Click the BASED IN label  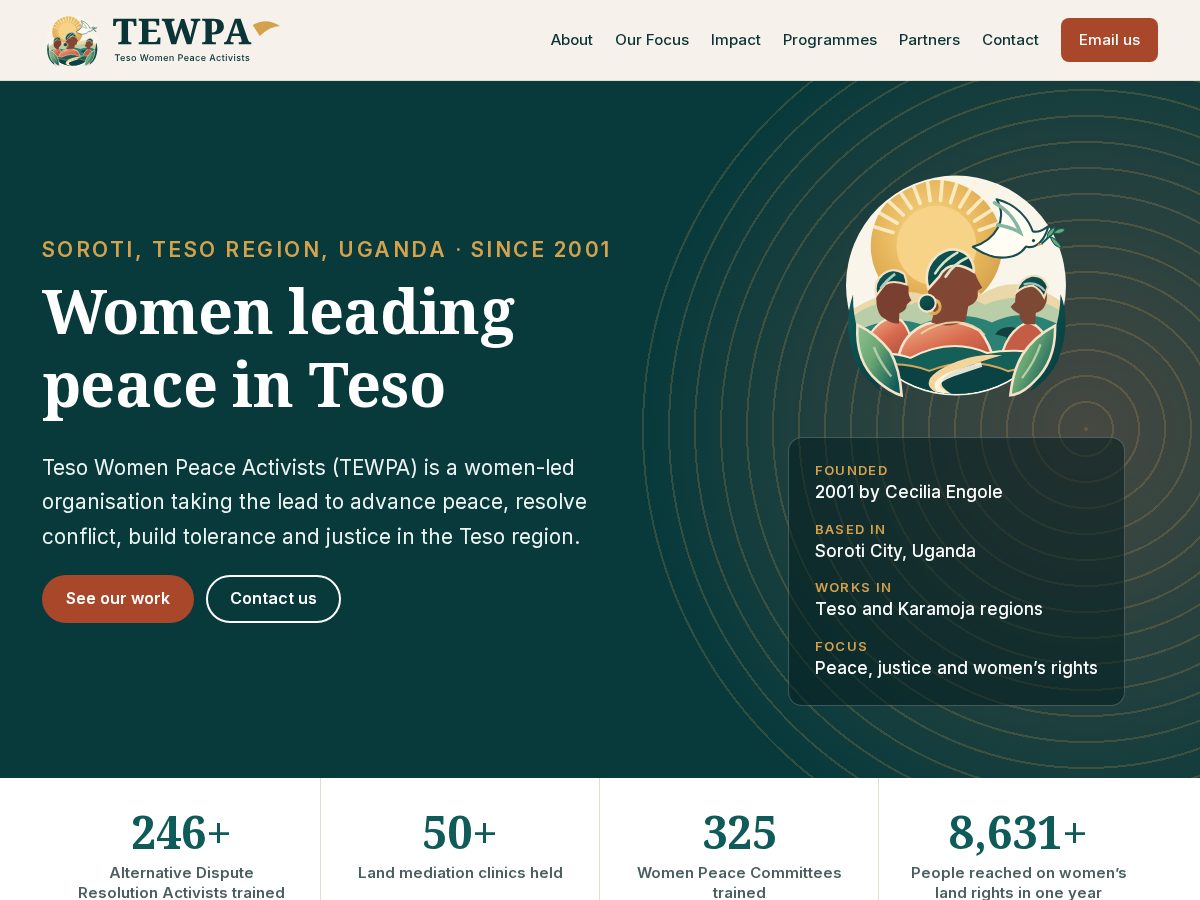pos(850,530)
